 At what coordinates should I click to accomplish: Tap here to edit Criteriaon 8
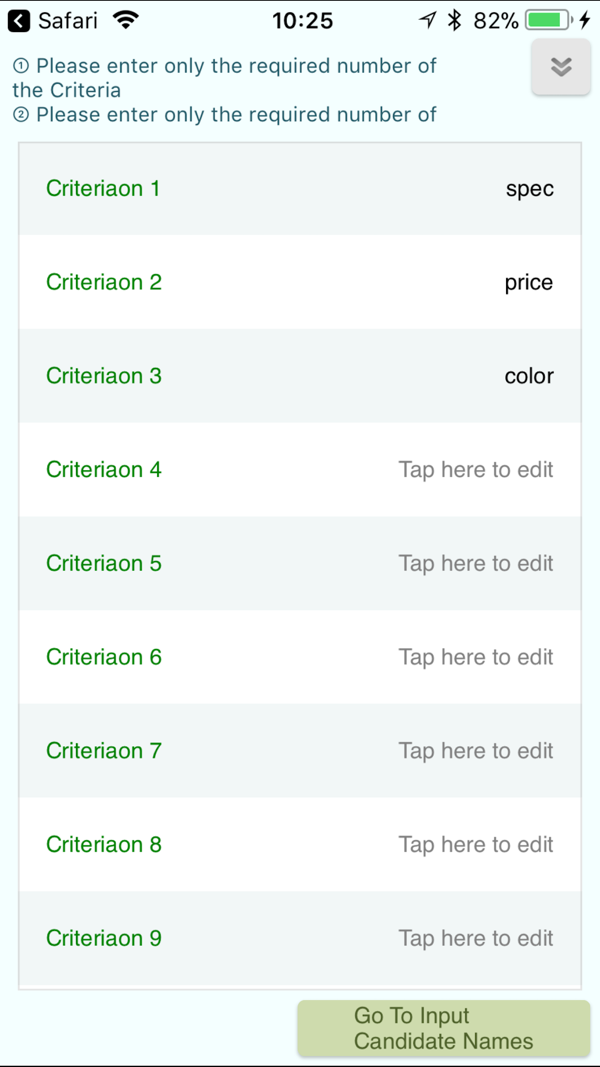476,845
